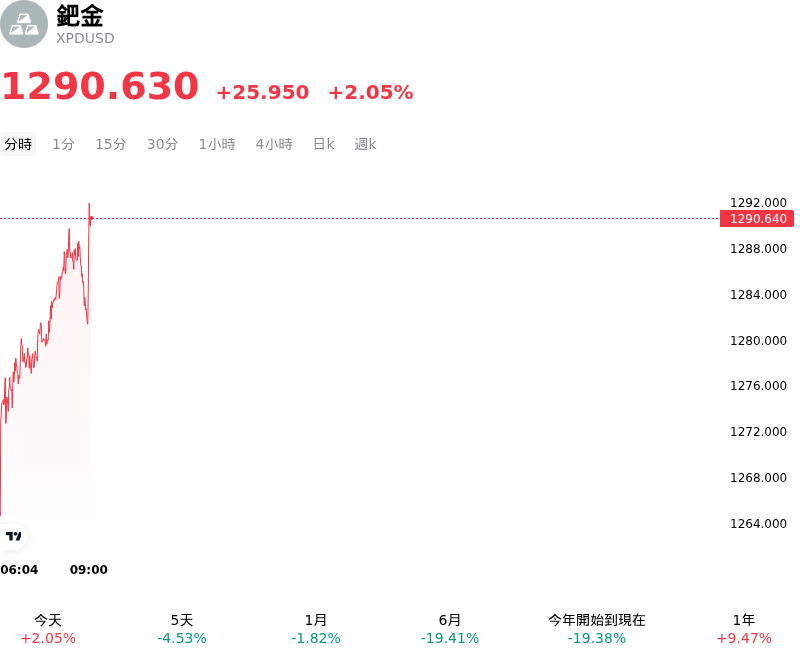The image size is (800, 658).
Task: Select the 1年 +9.47% range
Action: click(x=744, y=629)
